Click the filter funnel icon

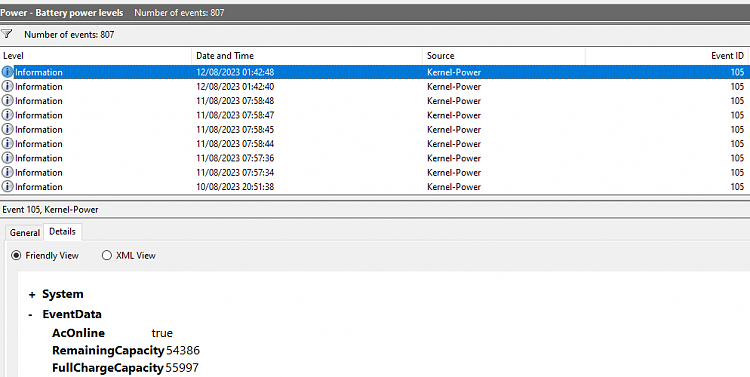click(x=7, y=34)
